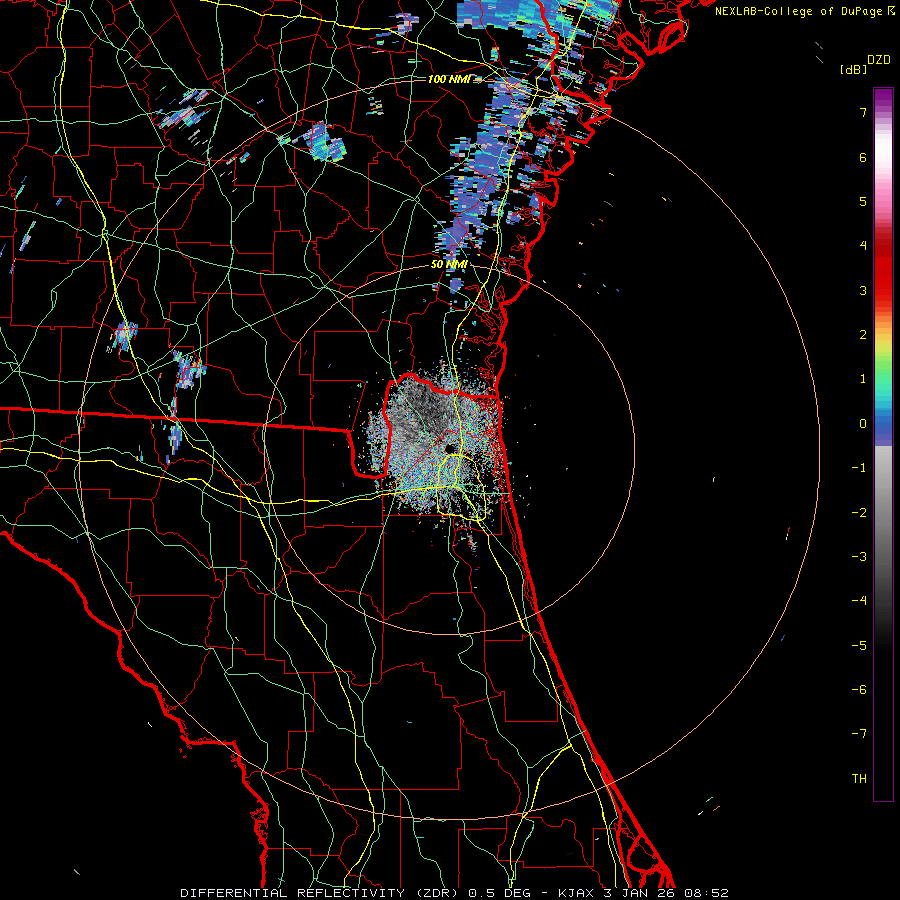Click the 50 NMI range ring label
This screenshot has width=900, height=900.
[449, 264]
